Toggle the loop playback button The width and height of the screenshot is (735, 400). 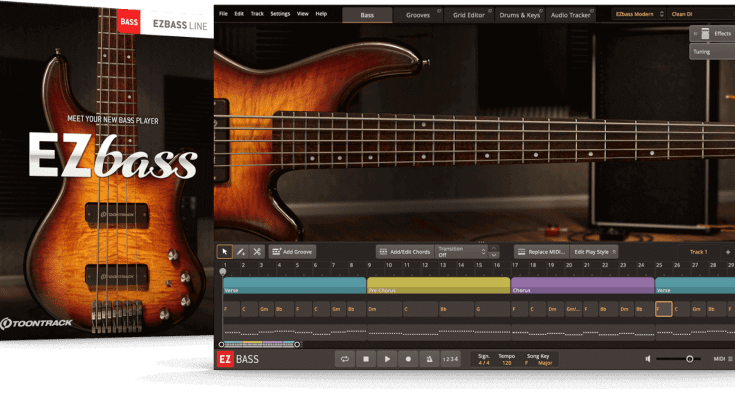(345, 358)
